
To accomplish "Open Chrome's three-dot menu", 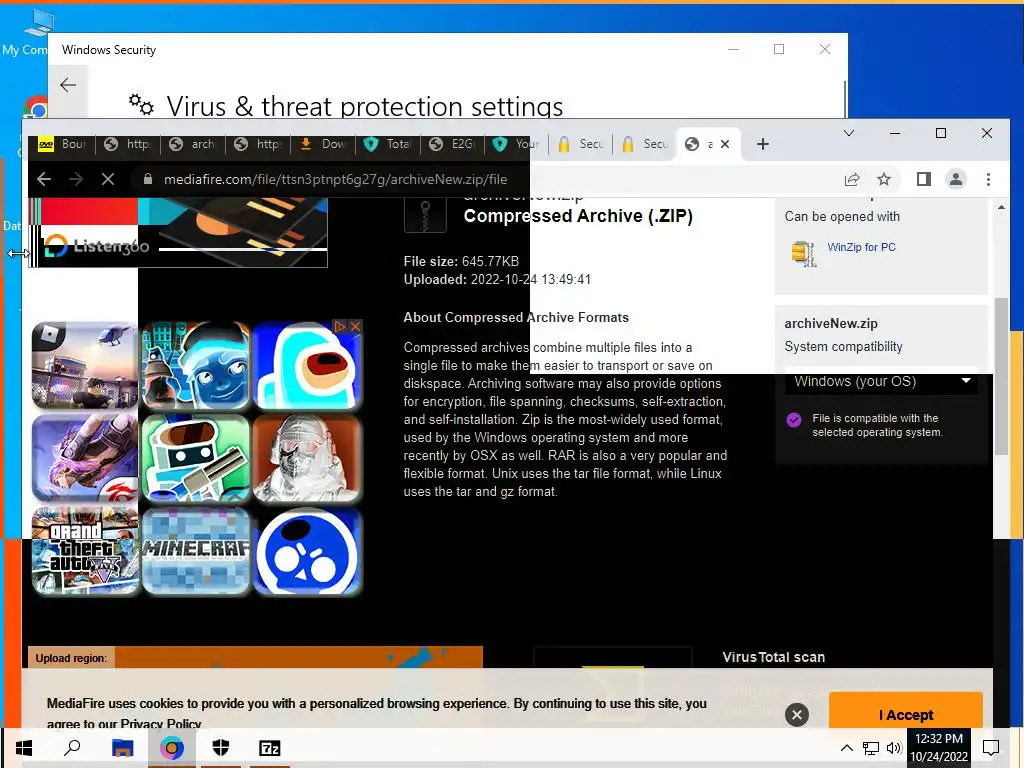I will point(988,179).
